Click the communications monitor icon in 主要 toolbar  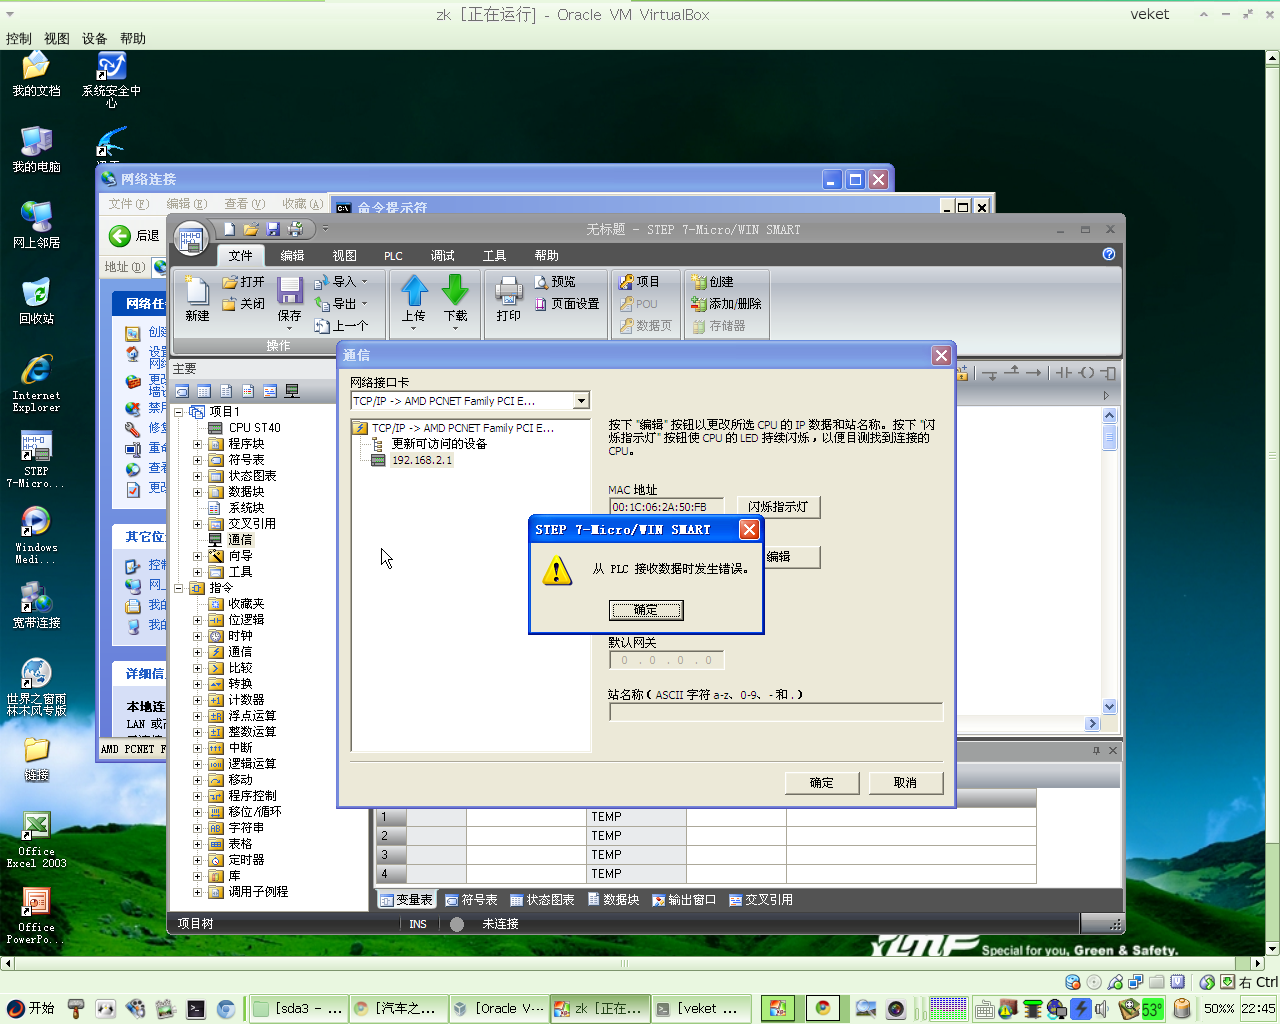point(292,391)
